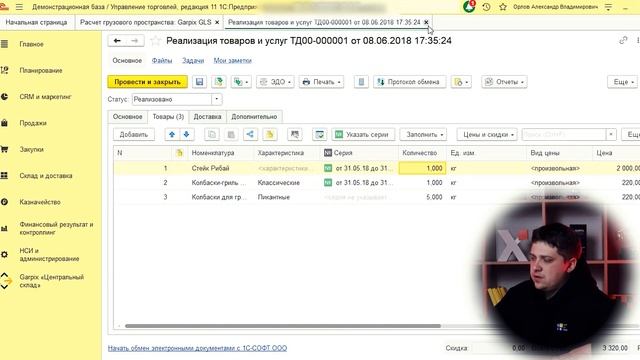Viewport: 640px width, 360px height.
Task: Open Главное section in sidebar
Action: pyautogui.click(x=31, y=44)
